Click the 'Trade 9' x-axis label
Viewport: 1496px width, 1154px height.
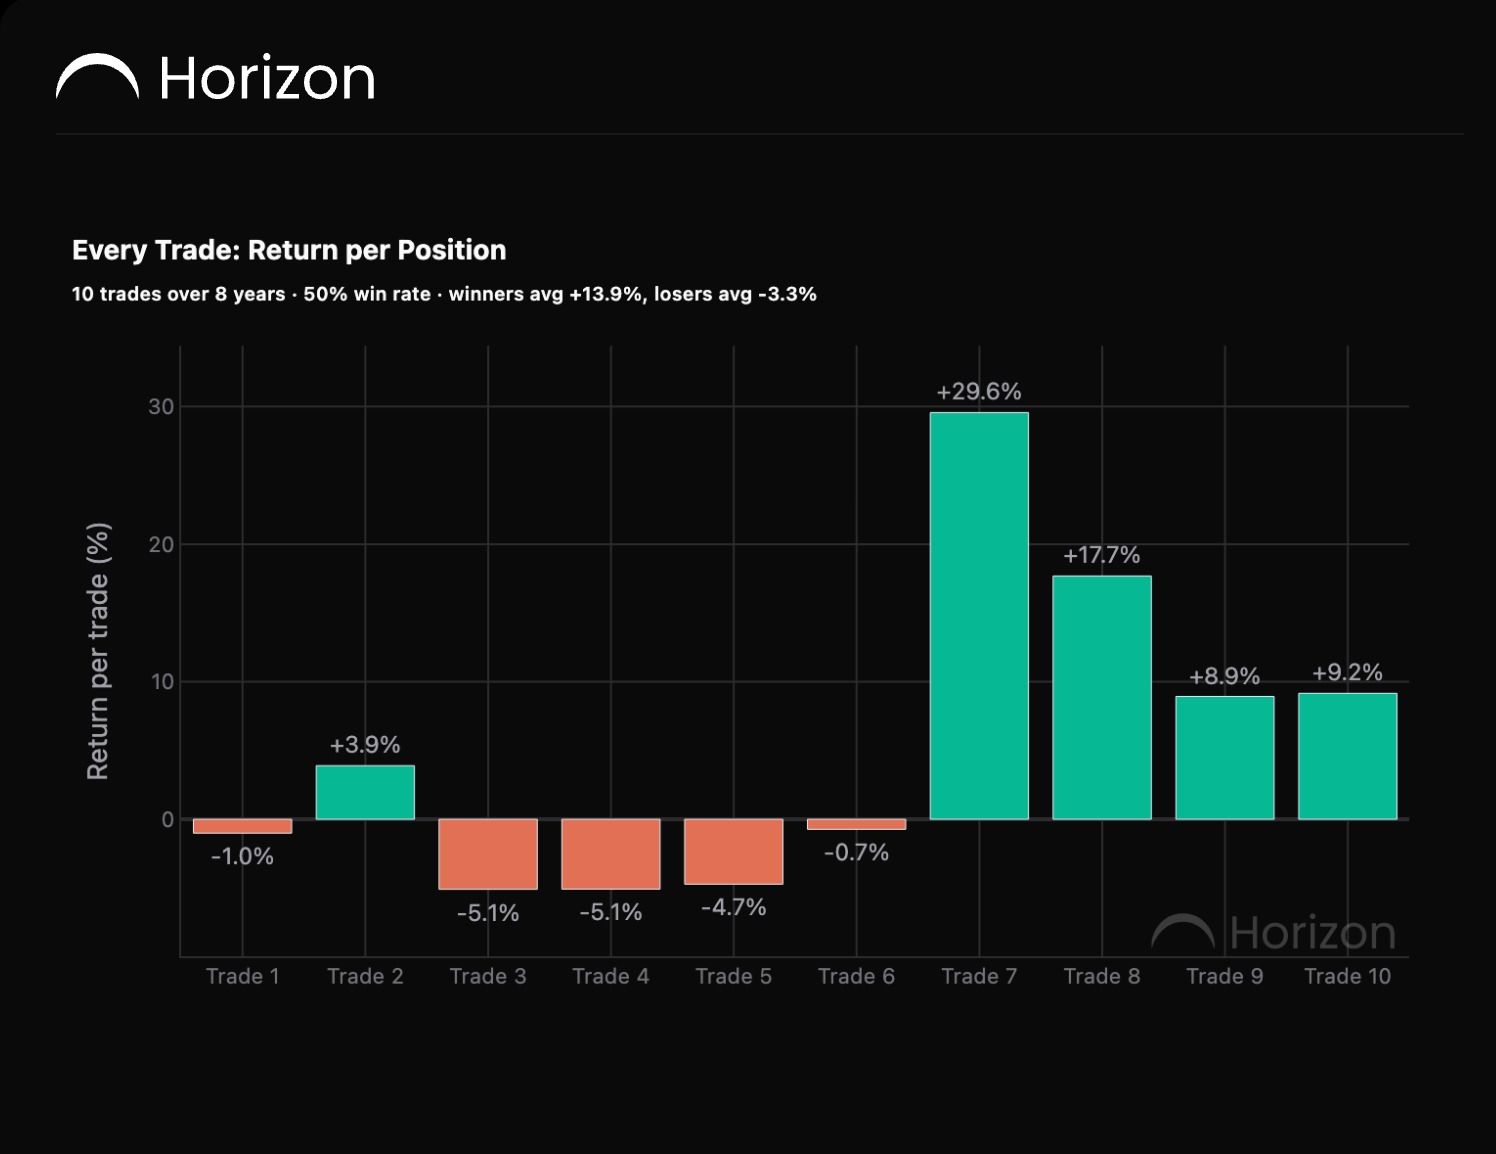coord(1225,976)
